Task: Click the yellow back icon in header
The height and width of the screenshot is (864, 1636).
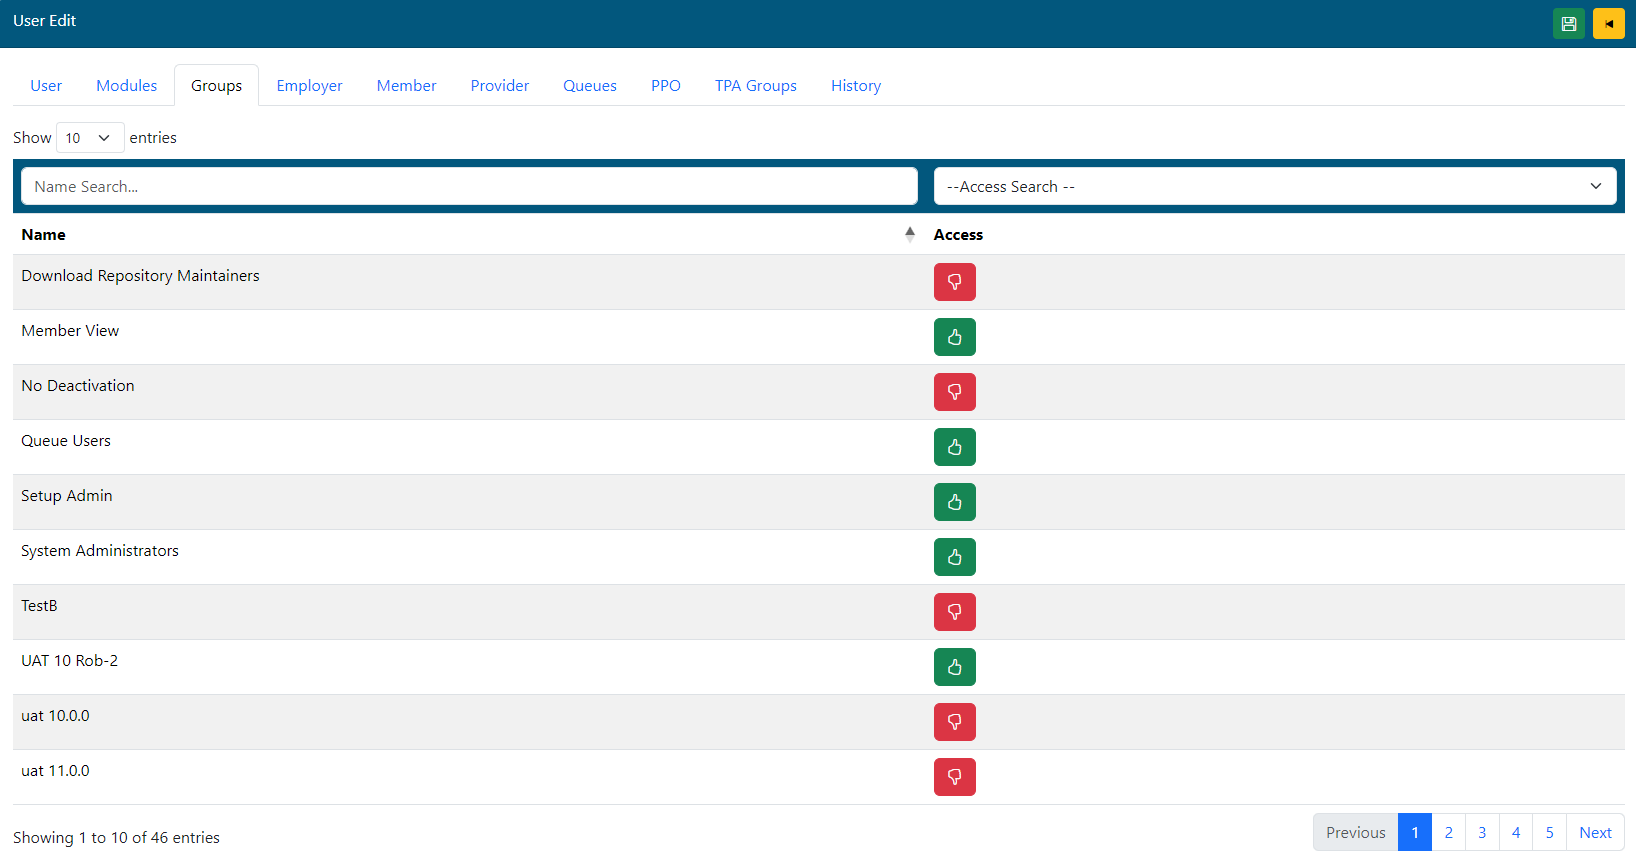Action: click(x=1608, y=24)
